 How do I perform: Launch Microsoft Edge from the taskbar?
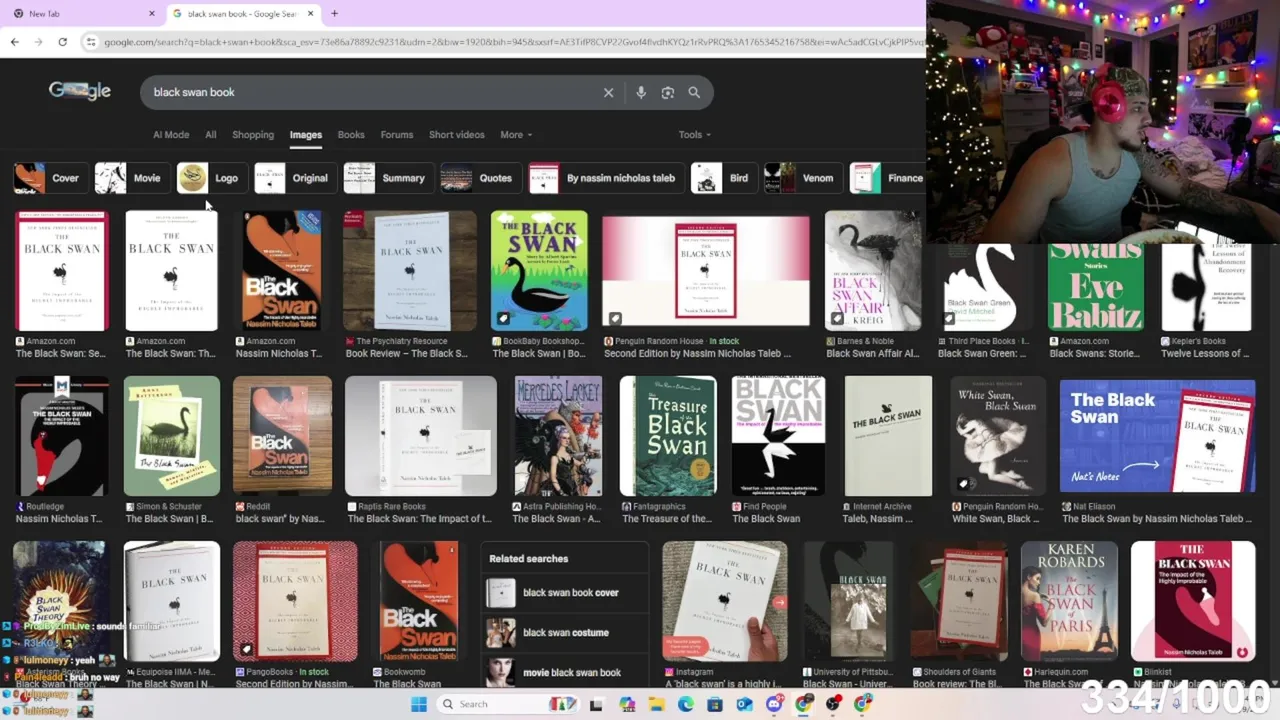coord(686,704)
